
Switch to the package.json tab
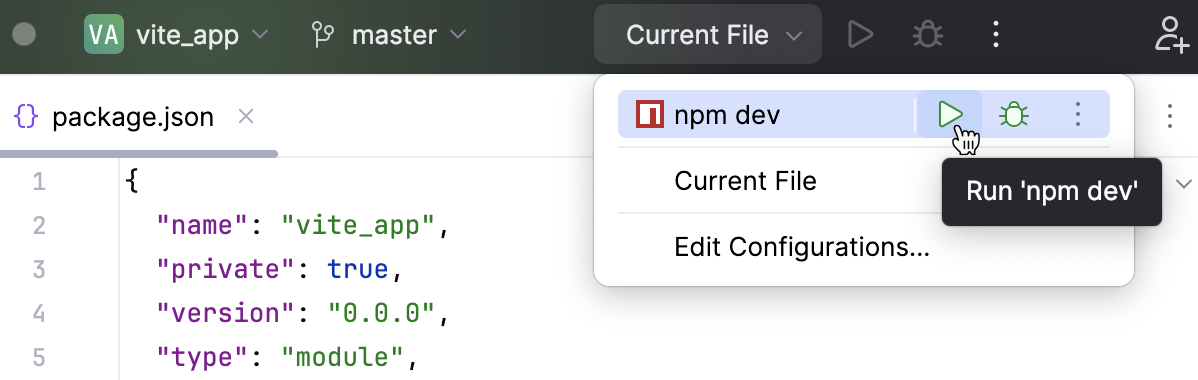pos(133,117)
